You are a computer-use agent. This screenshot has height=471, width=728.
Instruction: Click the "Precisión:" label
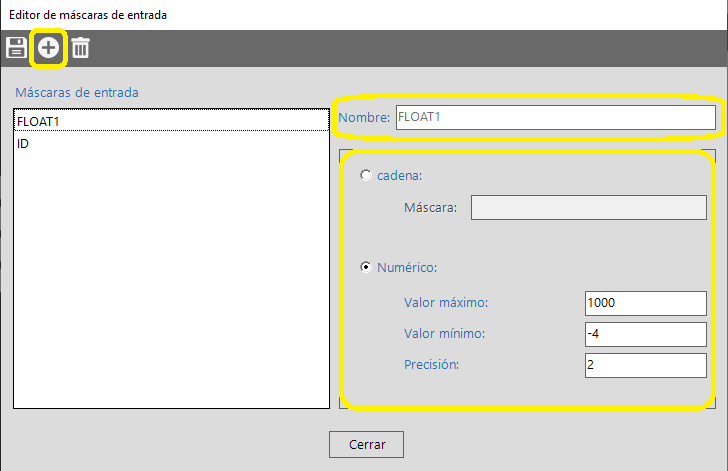(x=431, y=365)
